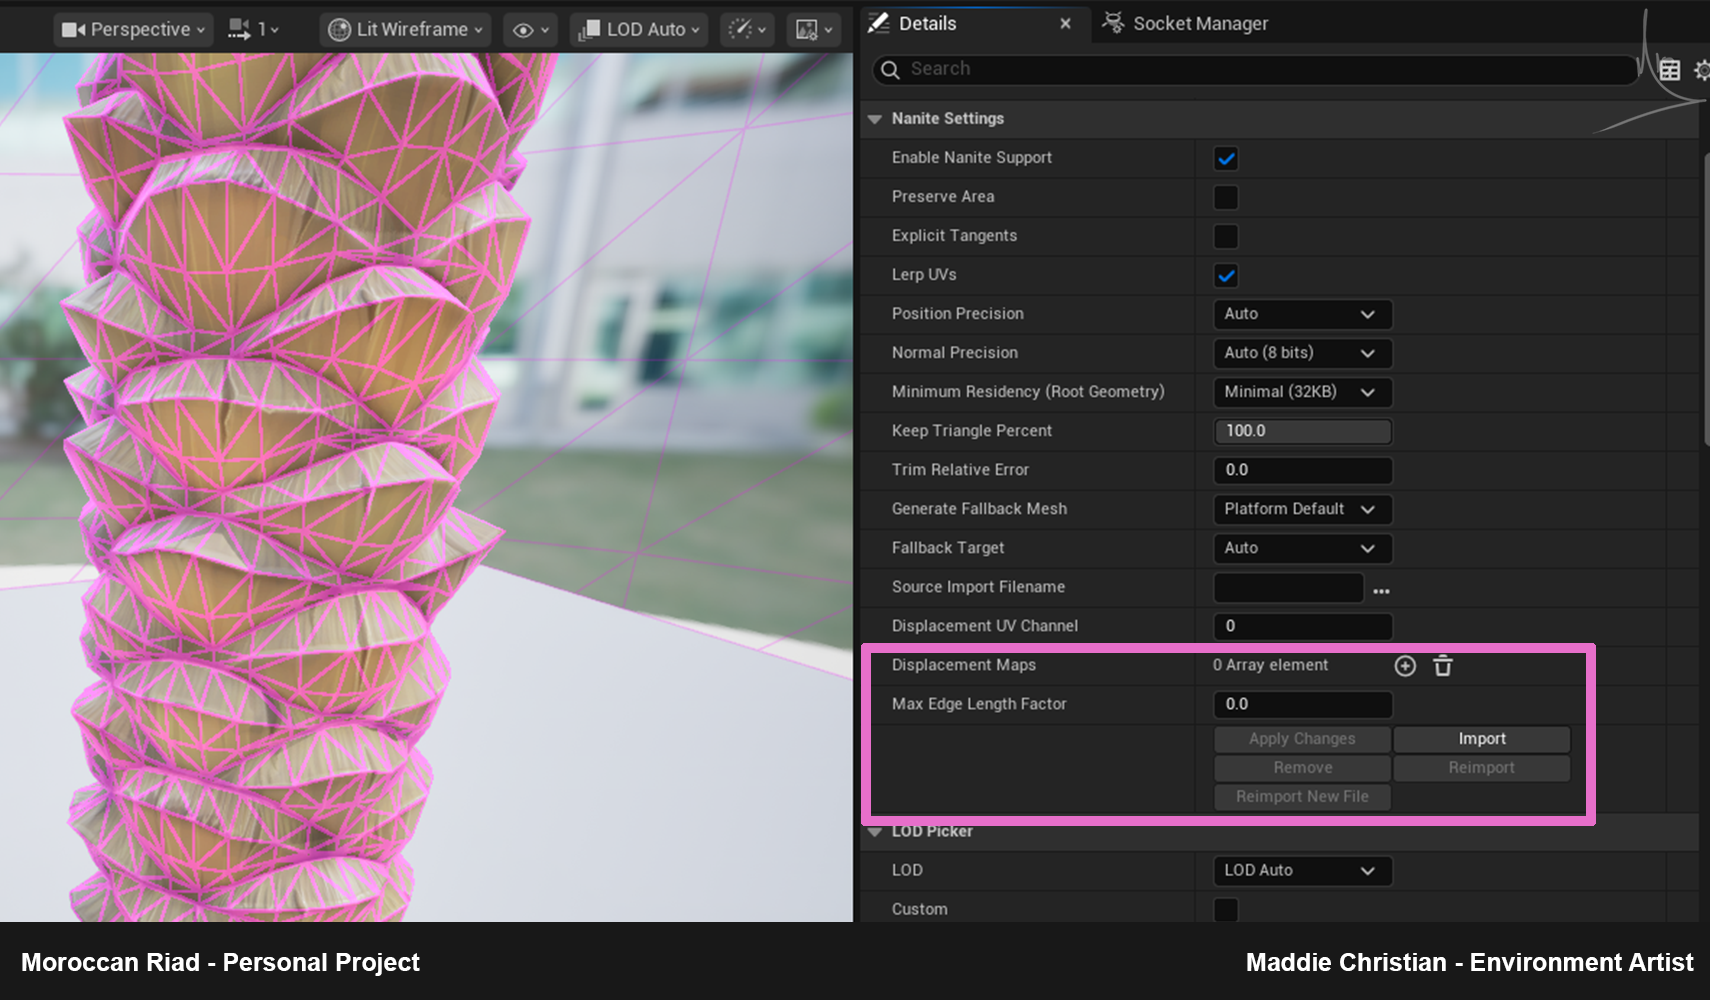The height and width of the screenshot is (1000, 1710).
Task: Click the Details panel vertical scrollbar
Action: click(x=1706, y=300)
